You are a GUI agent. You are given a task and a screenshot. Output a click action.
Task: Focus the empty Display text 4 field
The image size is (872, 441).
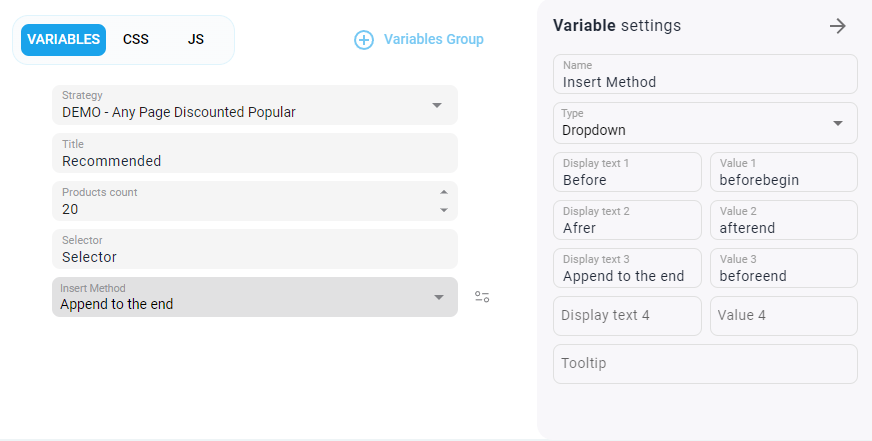(627, 316)
